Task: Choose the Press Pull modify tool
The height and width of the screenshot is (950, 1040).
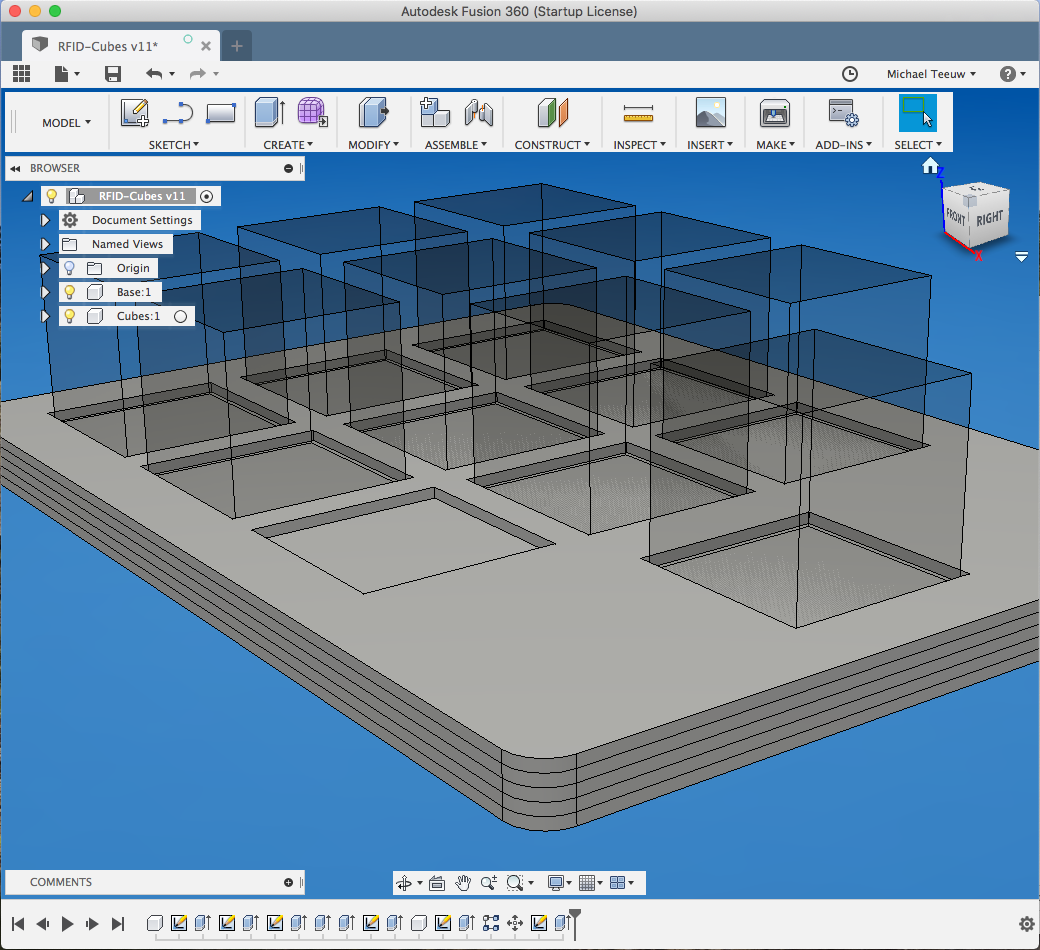Action: pos(373,113)
